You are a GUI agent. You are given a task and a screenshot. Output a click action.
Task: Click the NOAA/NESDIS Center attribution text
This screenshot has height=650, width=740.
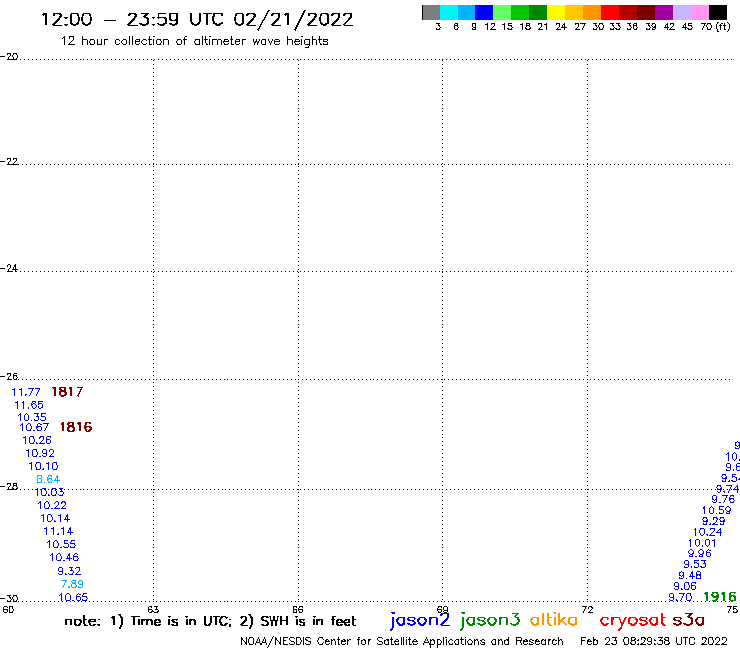(x=402, y=642)
